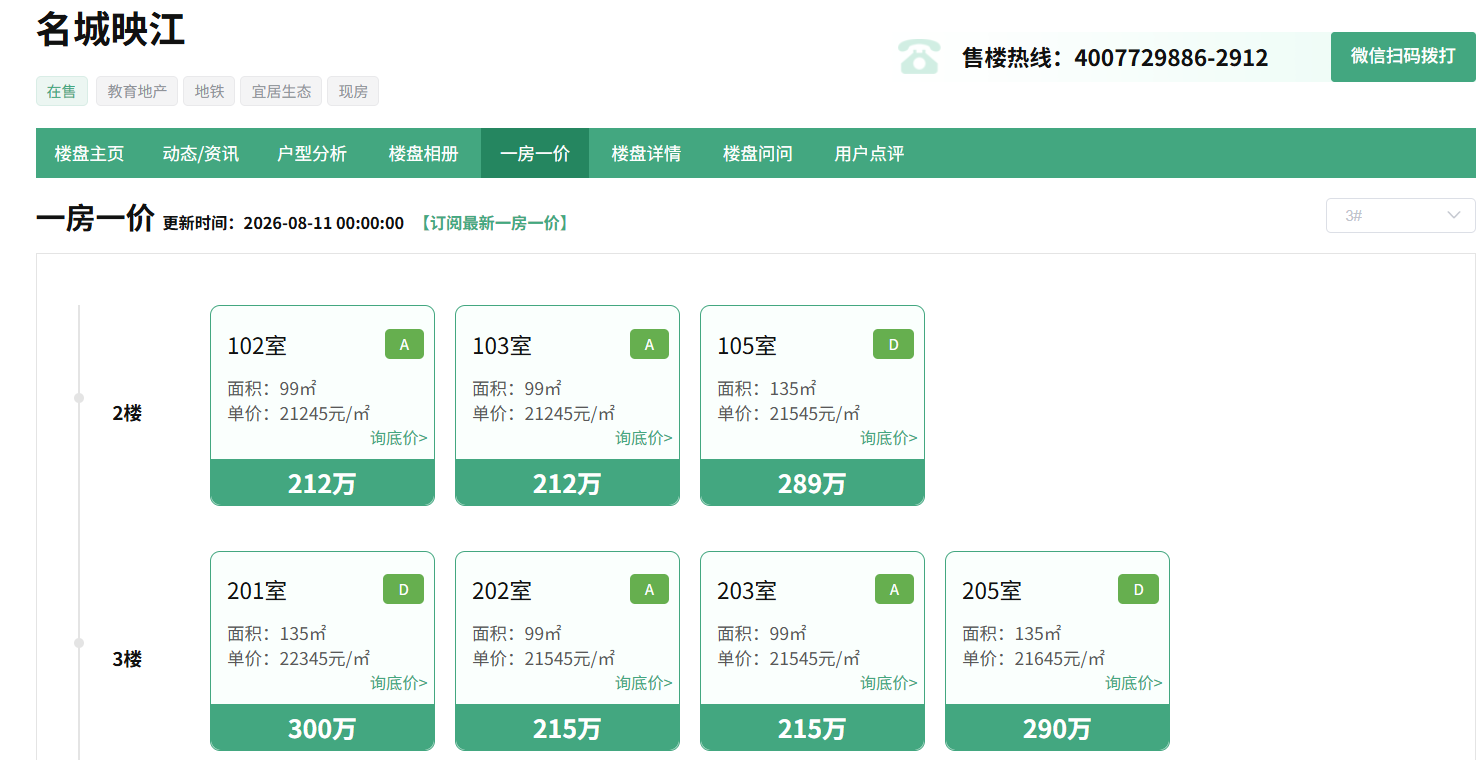Click the 现房 tag
This screenshot has height=760, width=1480.
pos(353,91)
